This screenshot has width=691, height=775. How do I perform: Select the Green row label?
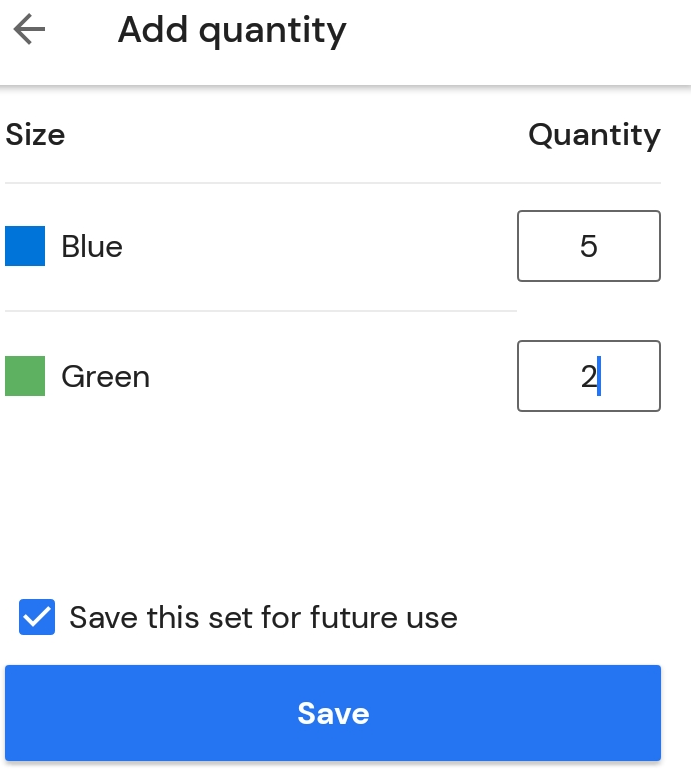105,376
